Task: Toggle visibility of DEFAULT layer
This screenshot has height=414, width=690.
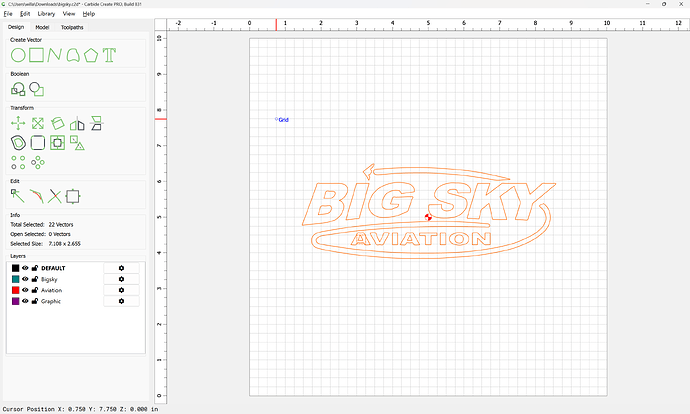Action: click(x=25, y=268)
